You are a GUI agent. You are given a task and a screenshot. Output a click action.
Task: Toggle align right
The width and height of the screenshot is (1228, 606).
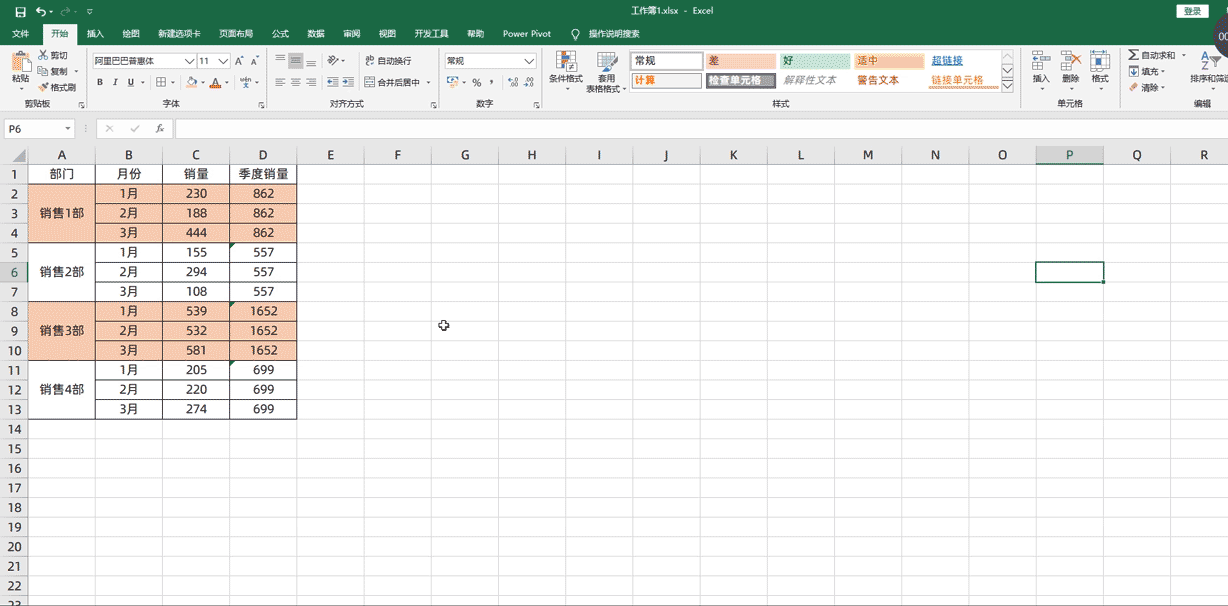coord(312,82)
